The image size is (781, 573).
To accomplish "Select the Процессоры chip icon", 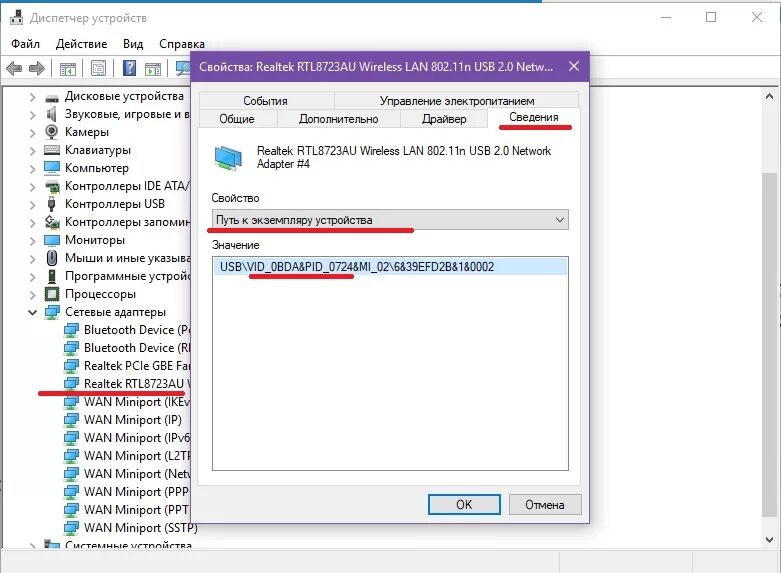I will coord(52,294).
